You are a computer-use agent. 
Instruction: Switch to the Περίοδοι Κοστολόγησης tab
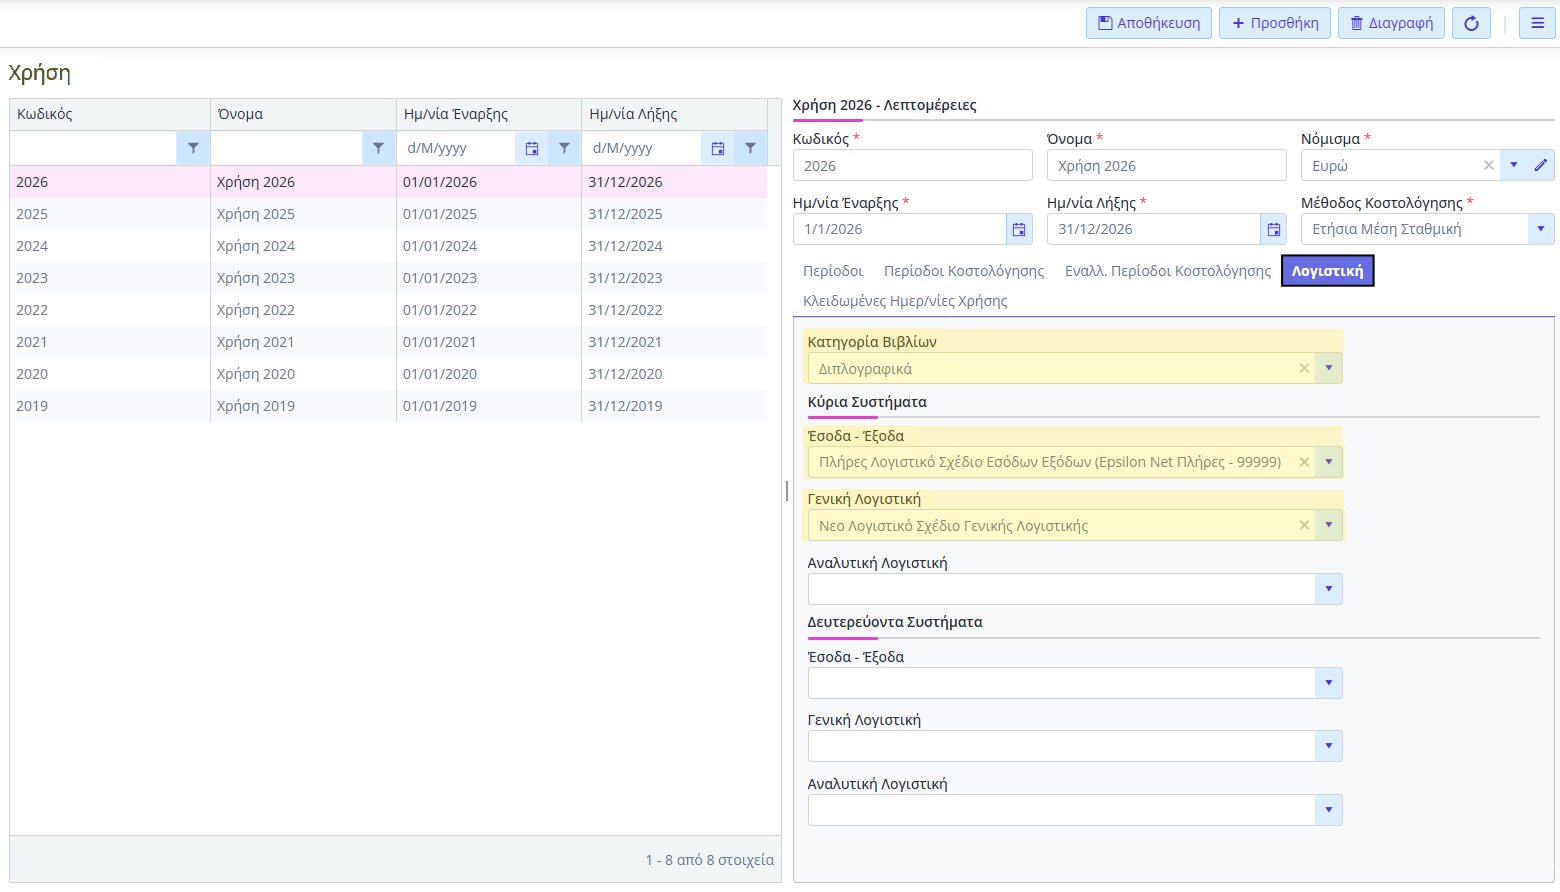963,271
